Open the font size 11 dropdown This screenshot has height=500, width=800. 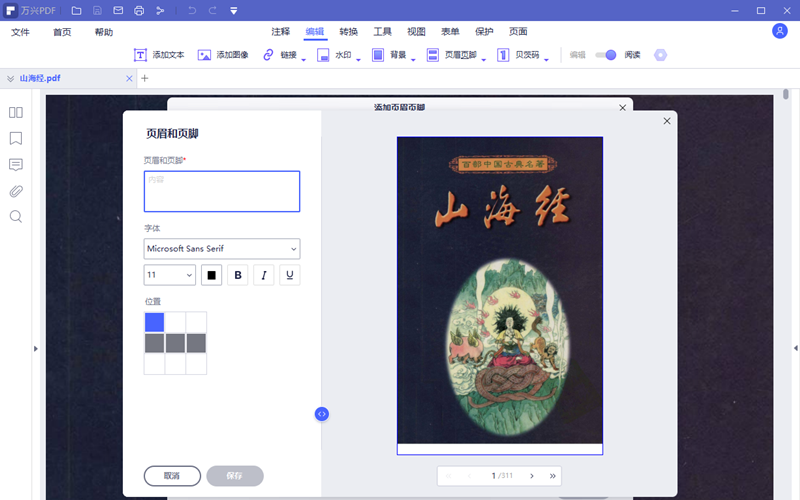pyautogui.click(x=170, y=275)
